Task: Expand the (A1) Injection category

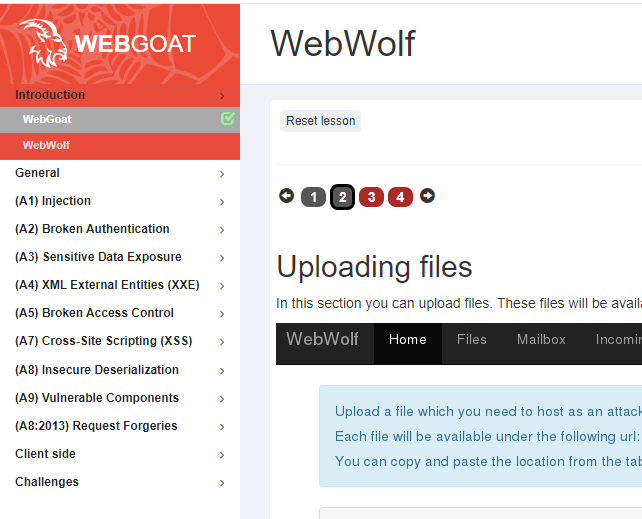Action: 120,201
